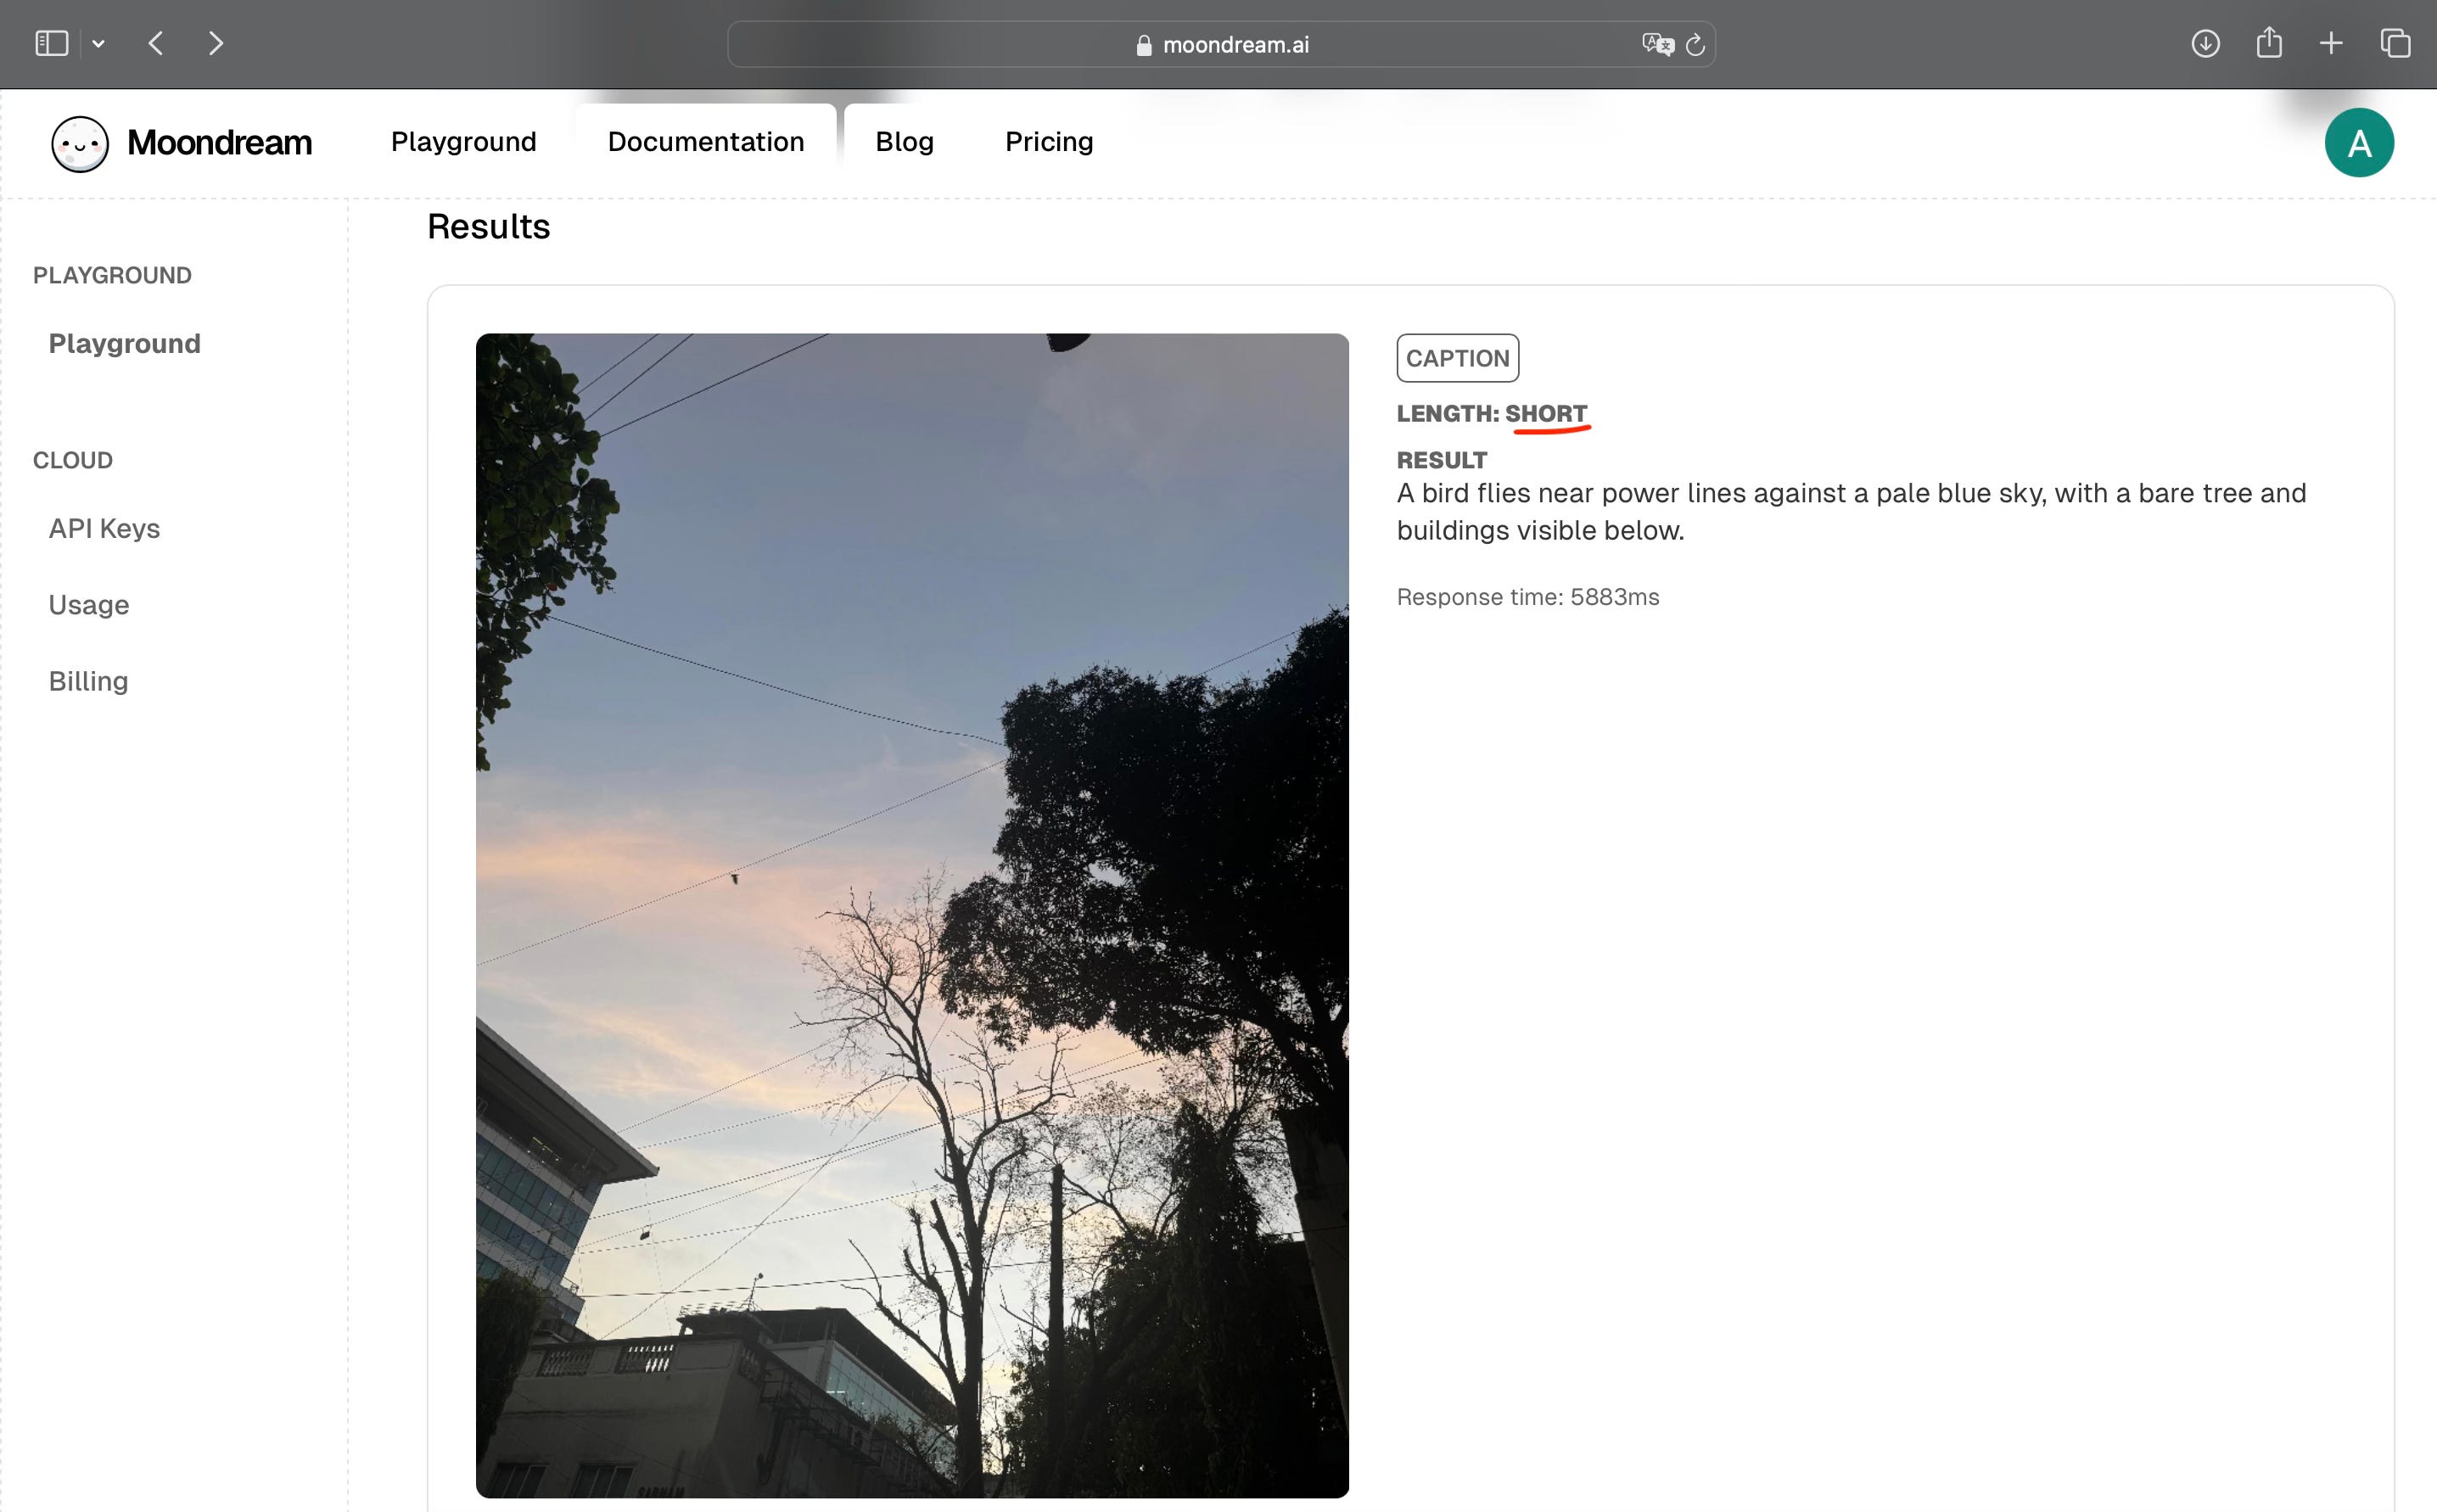Open the Documentation nav item

(x=705, y=142)
